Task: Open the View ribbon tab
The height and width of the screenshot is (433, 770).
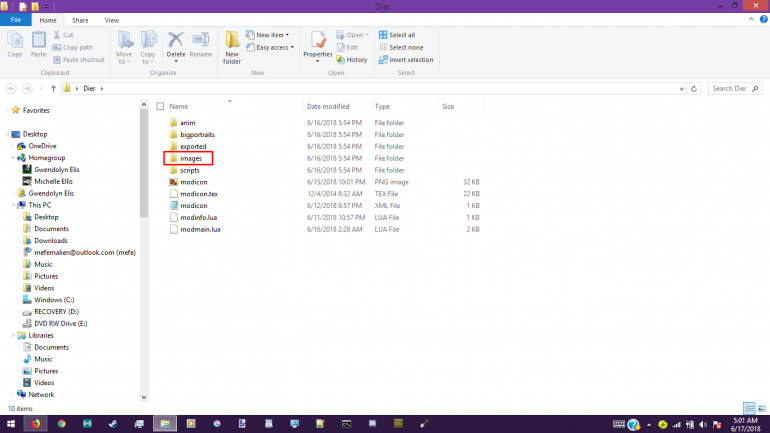Action: pos(112,20)
